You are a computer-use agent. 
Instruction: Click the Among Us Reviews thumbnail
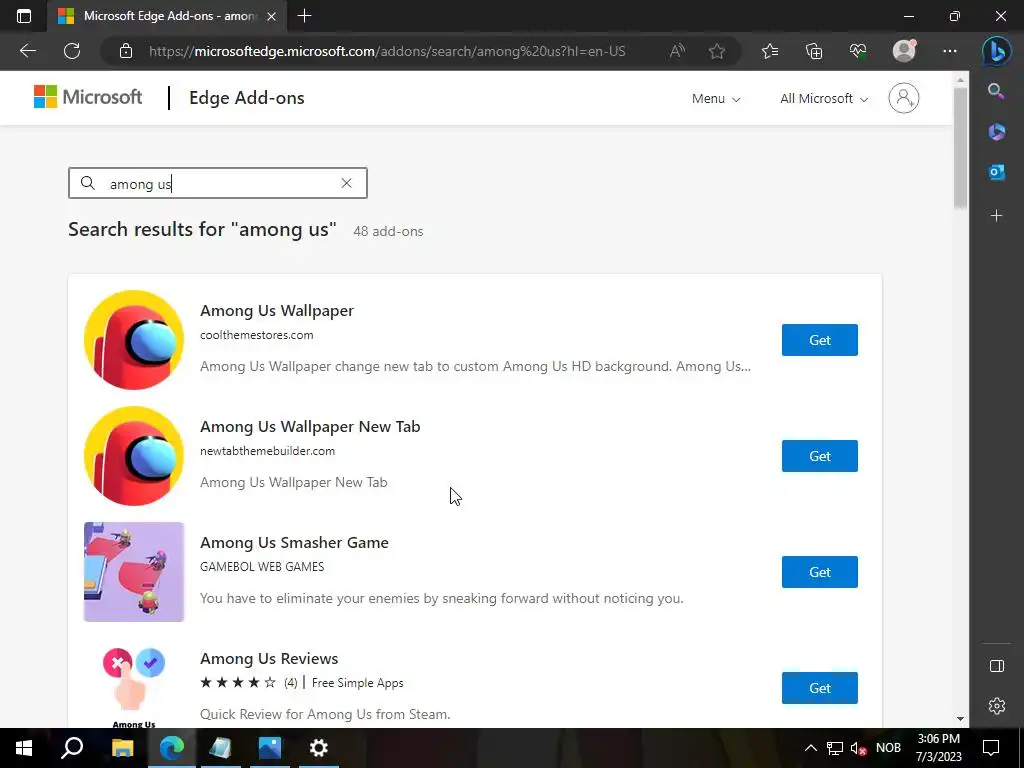click(134, 685)
